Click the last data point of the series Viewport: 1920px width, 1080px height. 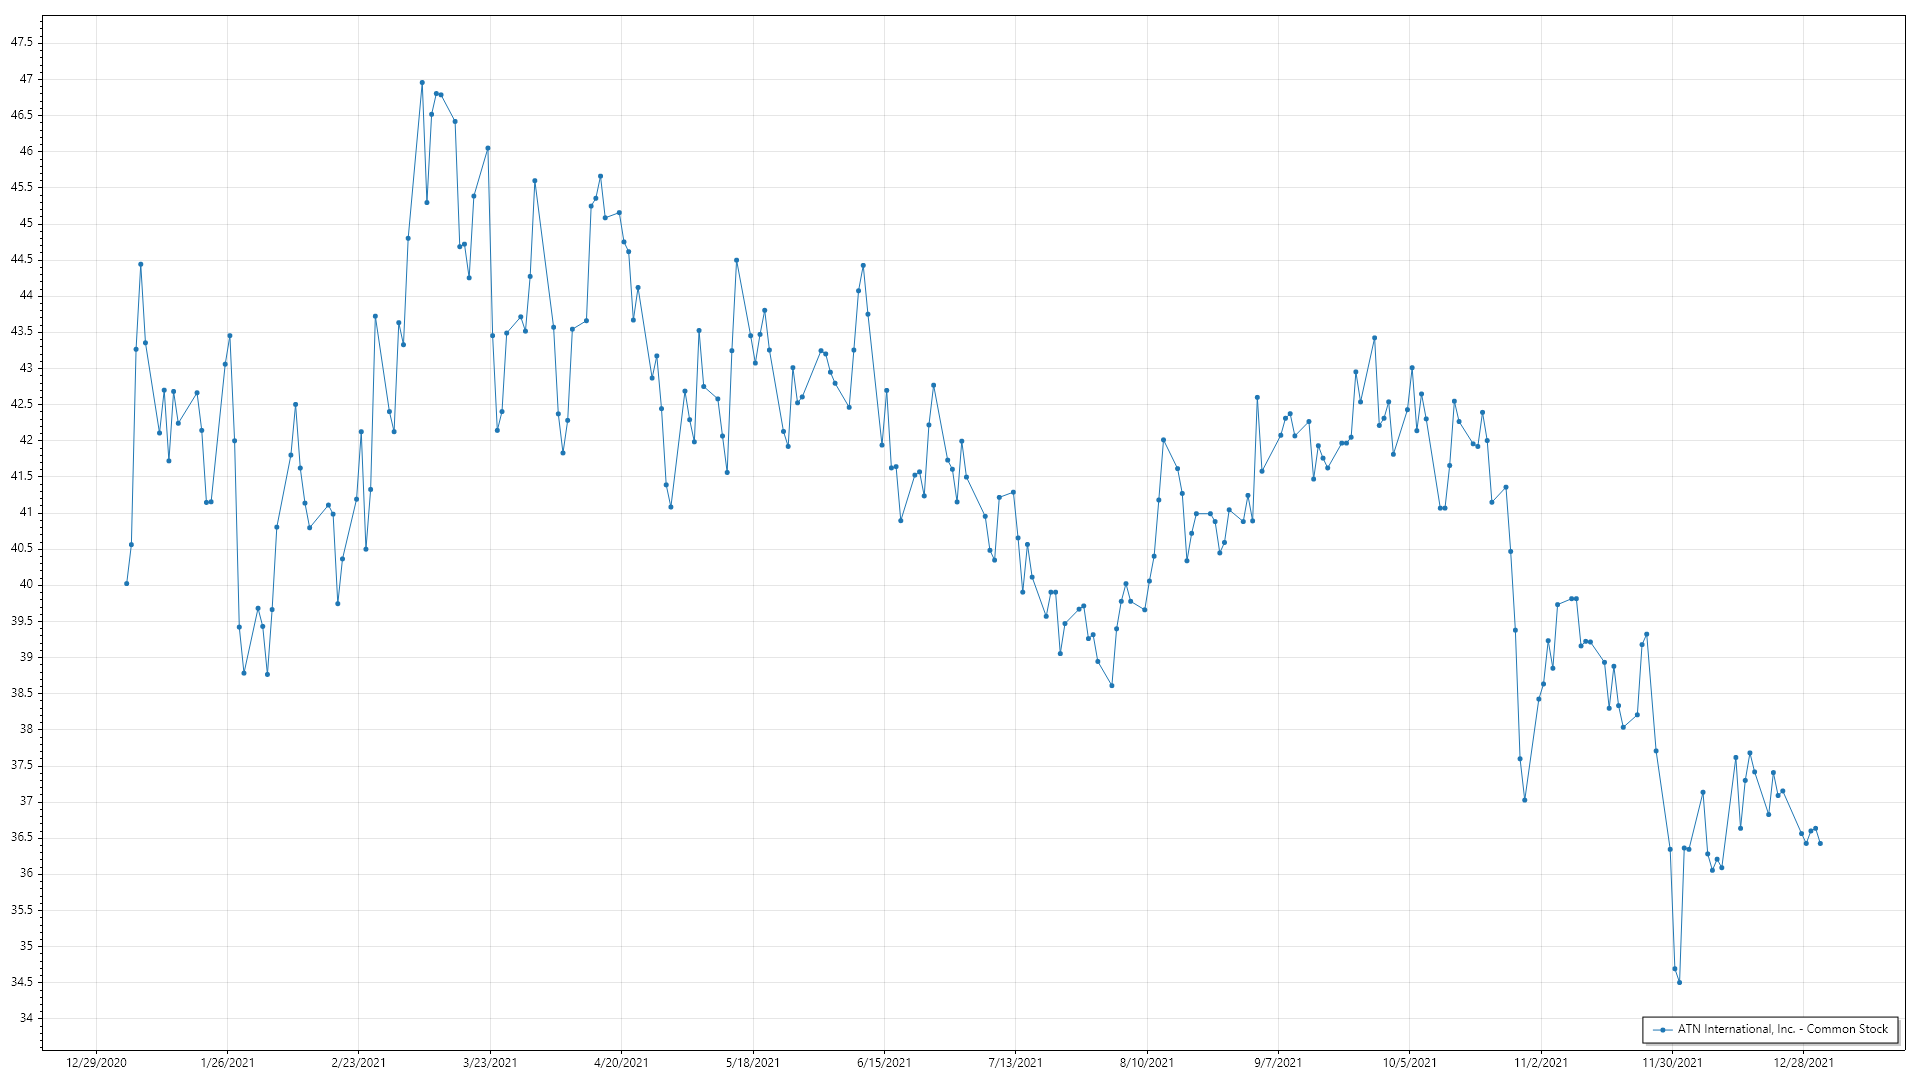coord(1820,844)
